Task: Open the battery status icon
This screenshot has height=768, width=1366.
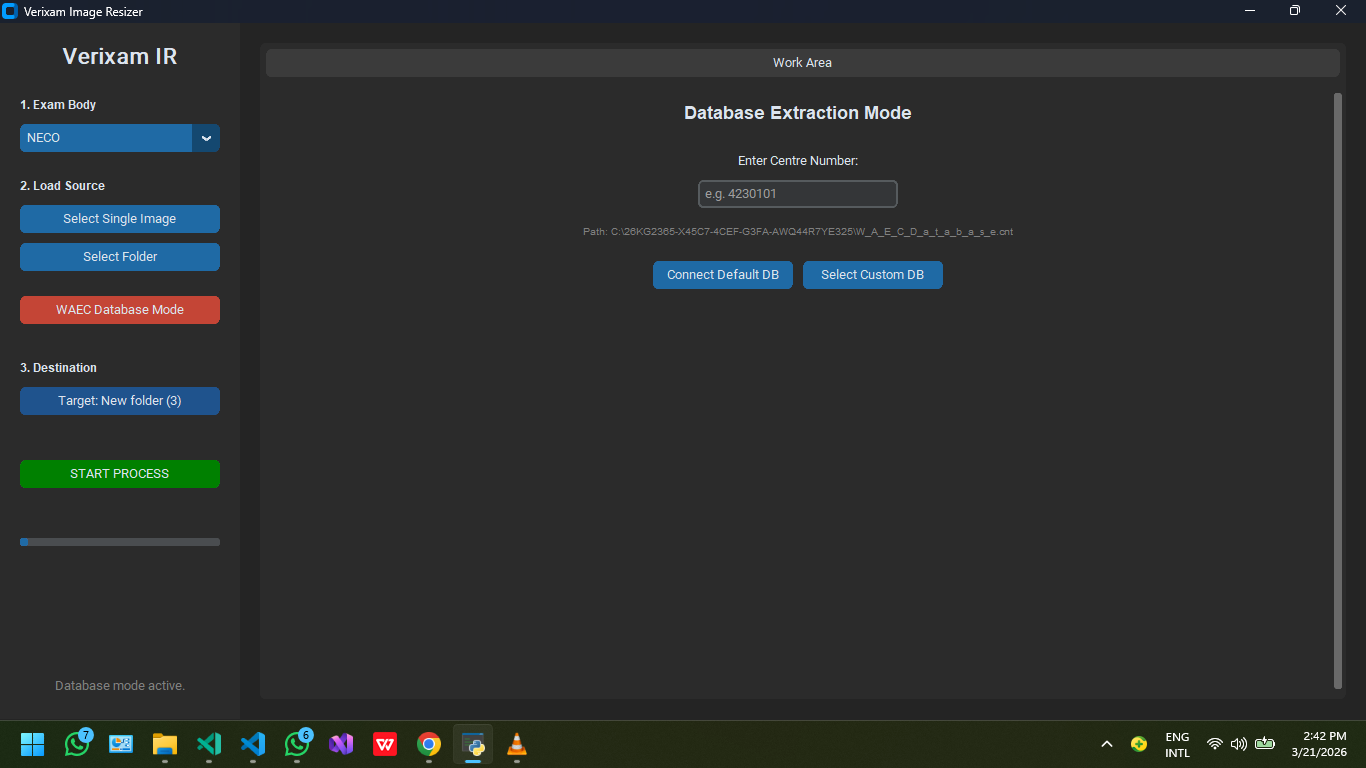Action: click(1265, 744)
